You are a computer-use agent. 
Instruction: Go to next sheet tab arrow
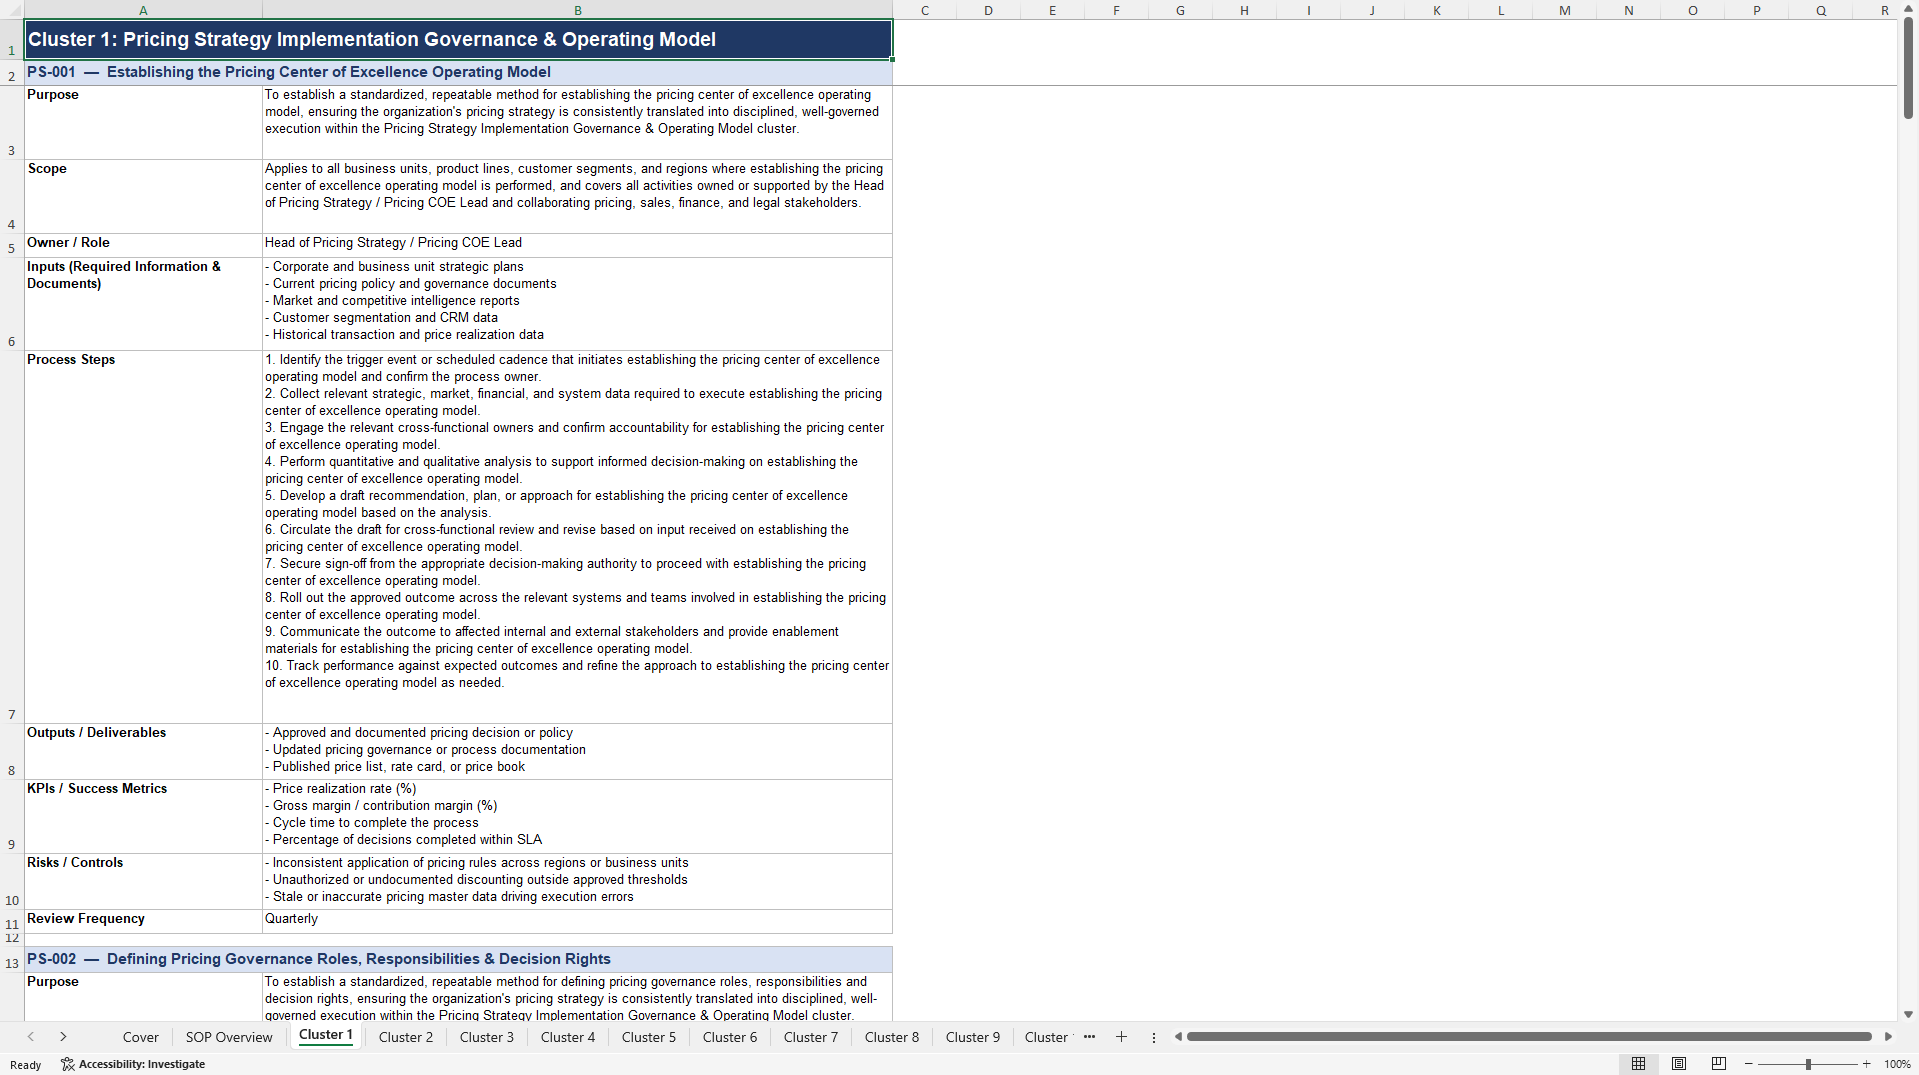(63, 1037)
